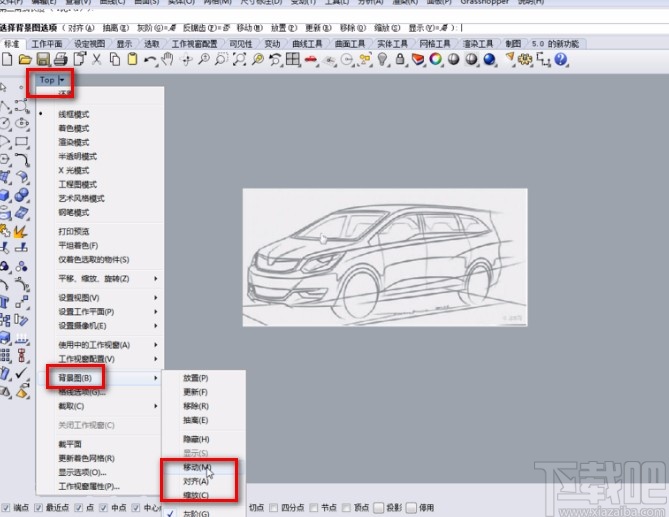
Task: Click the New file icon in toolbar
Action: [x=8, y=60]
